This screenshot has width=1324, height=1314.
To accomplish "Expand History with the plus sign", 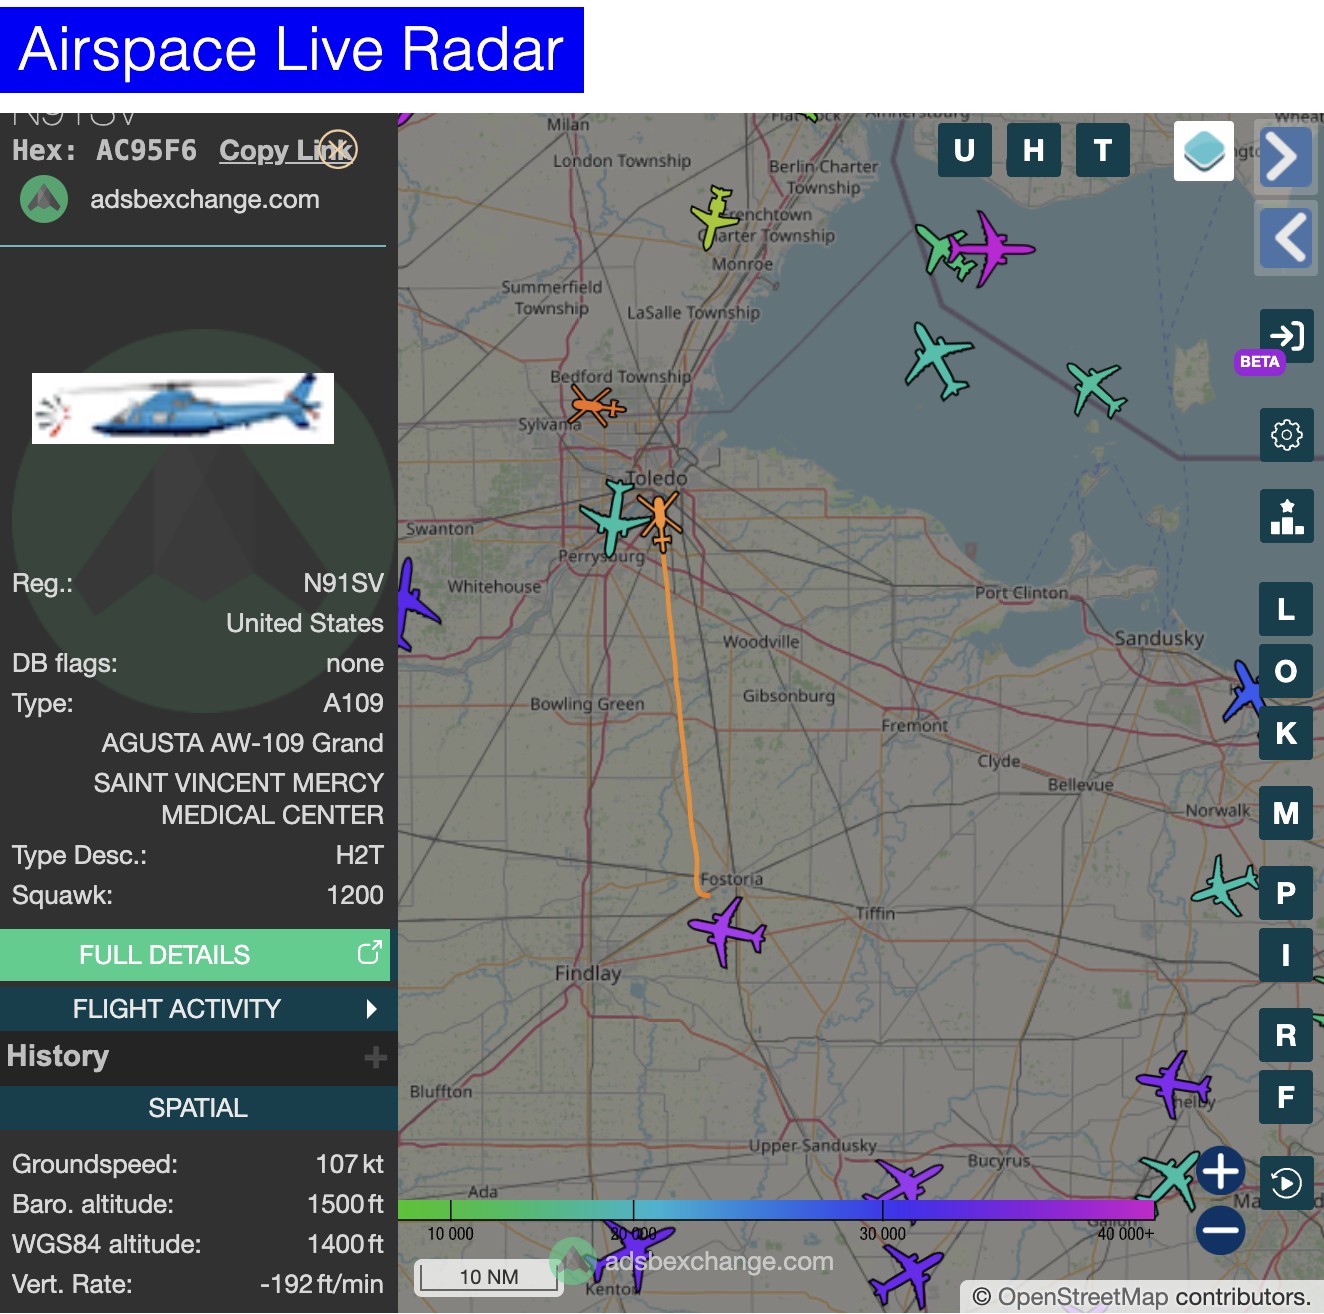I will click(x=375, y=1057).
